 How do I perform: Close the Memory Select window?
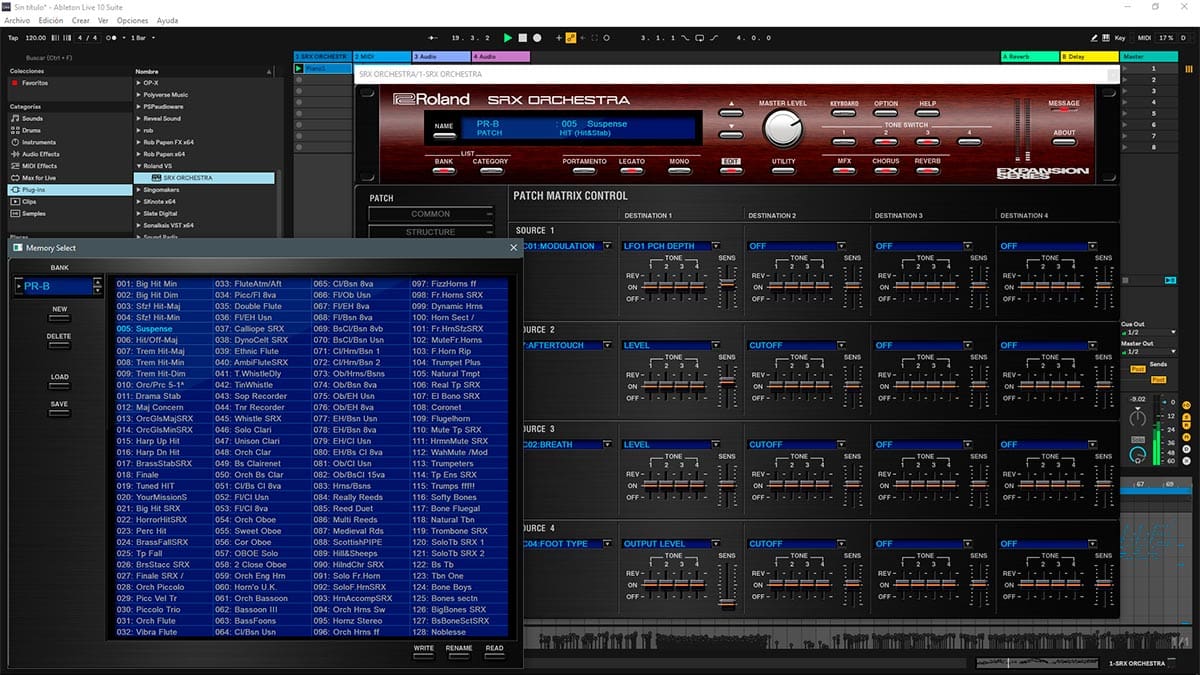click(x=513, y=248)
